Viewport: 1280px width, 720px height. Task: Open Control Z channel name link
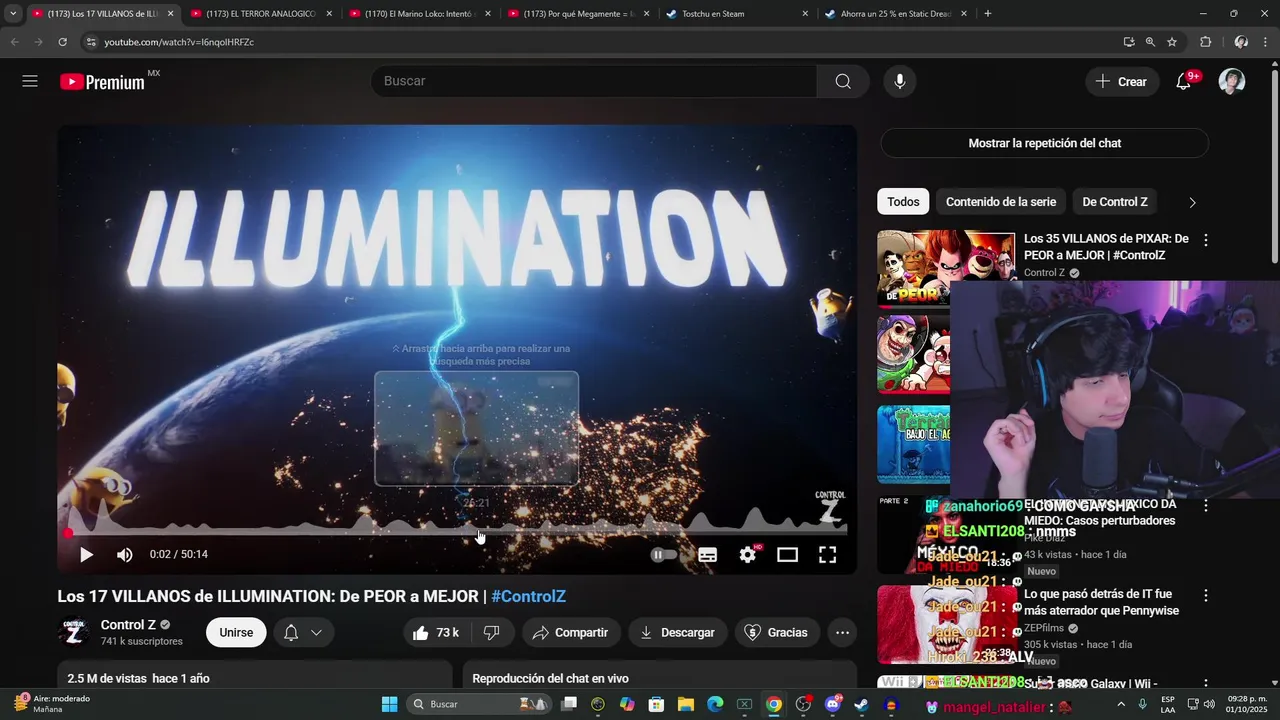(x=128, y=625)
